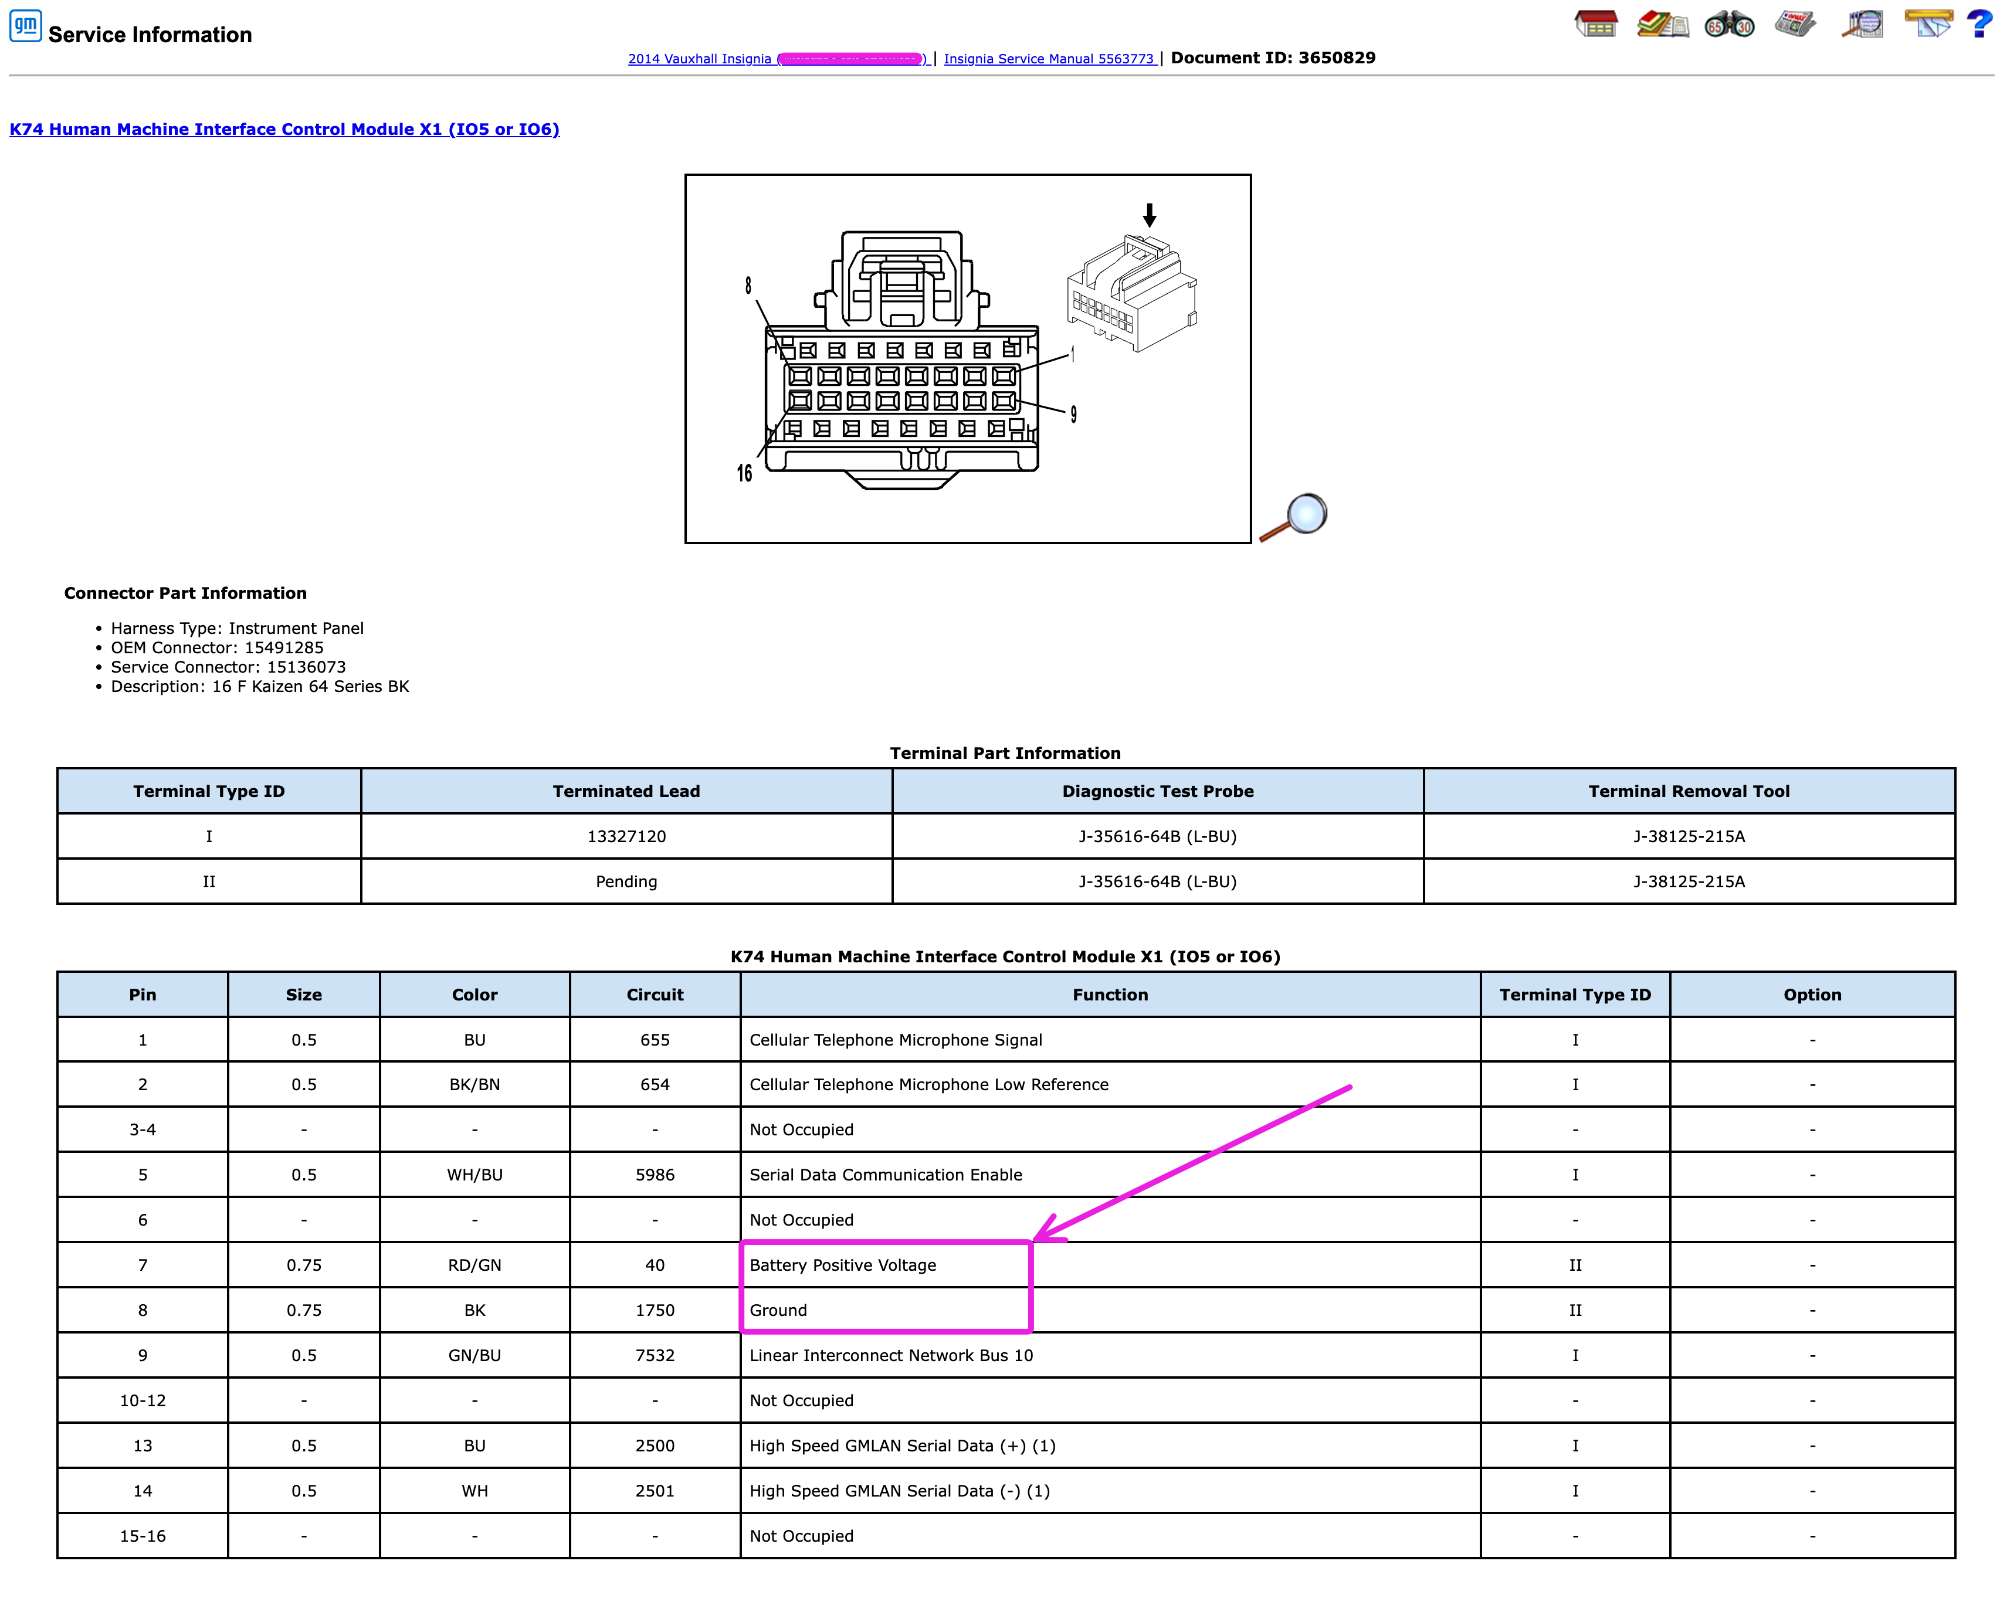This screenshot has height=1615, width=2000.
Task: Click the Function column header in pin table
Action: click(x=1110, y=995)
